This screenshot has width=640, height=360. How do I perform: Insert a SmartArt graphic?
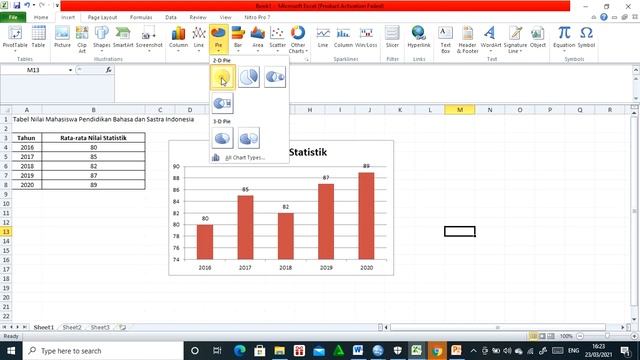point(123,37)
